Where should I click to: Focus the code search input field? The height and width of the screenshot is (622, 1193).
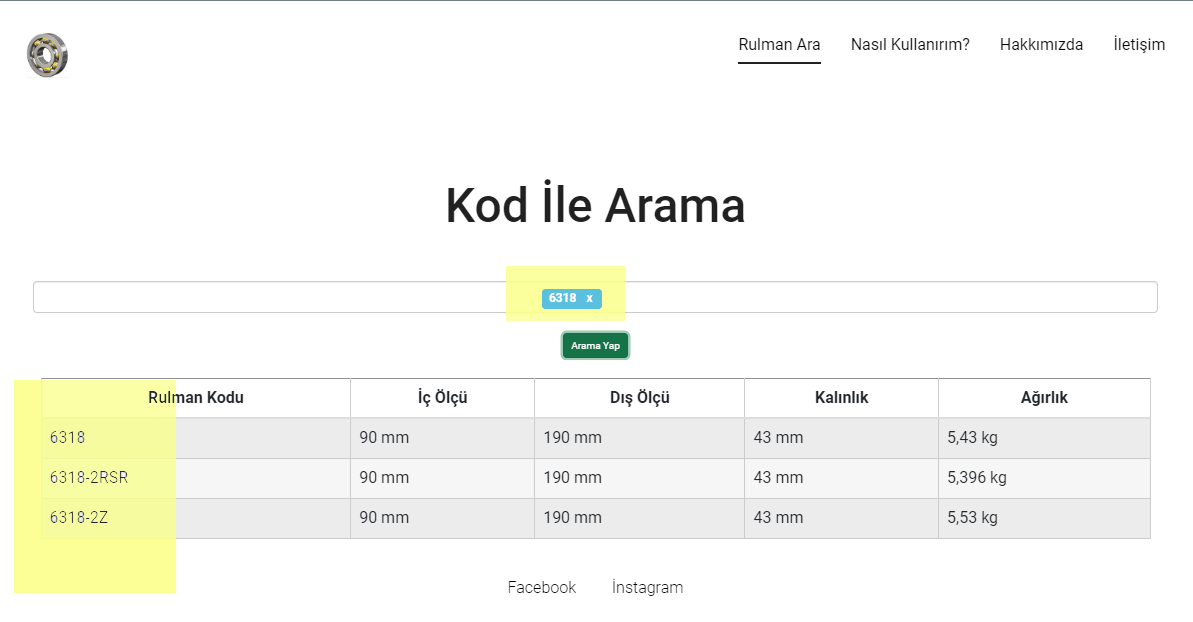pos(595,297)
